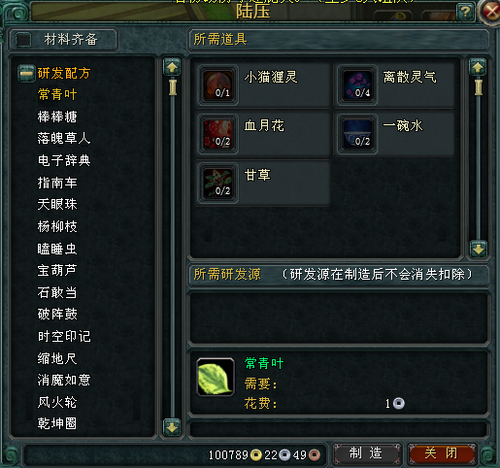
Task: Choose 风火轮 from the recipe list
Action: tap(57, 402)
